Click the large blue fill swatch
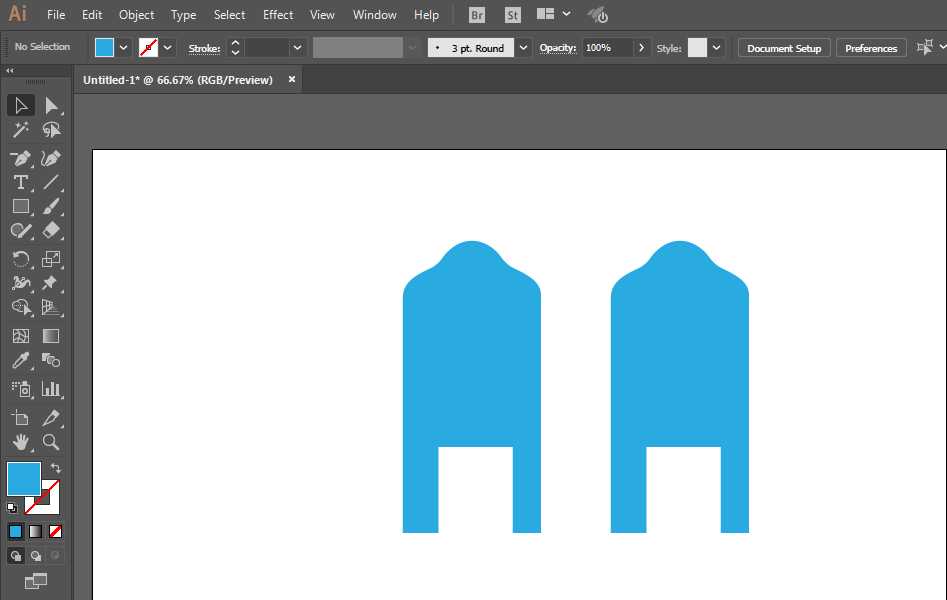947x600 pixels. [x=24, y=478]
